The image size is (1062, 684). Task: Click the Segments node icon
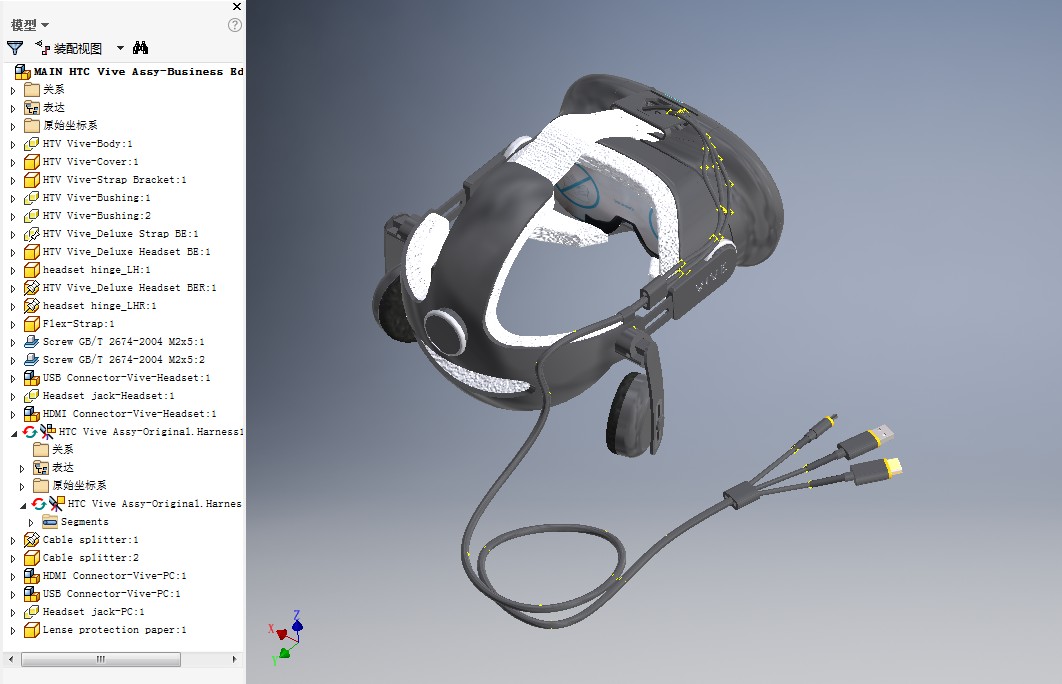point(50,522)
